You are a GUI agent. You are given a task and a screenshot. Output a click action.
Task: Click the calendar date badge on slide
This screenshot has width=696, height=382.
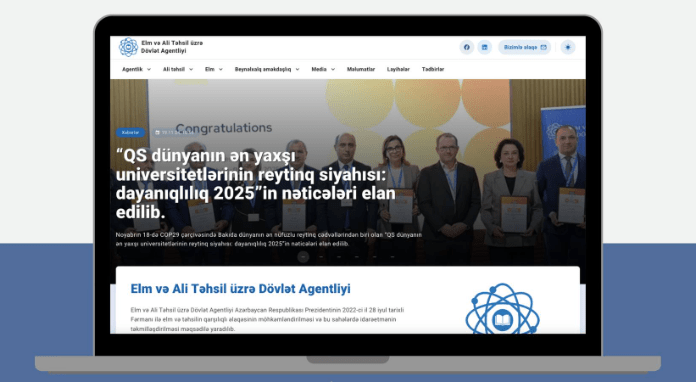(x=174, y=132)
